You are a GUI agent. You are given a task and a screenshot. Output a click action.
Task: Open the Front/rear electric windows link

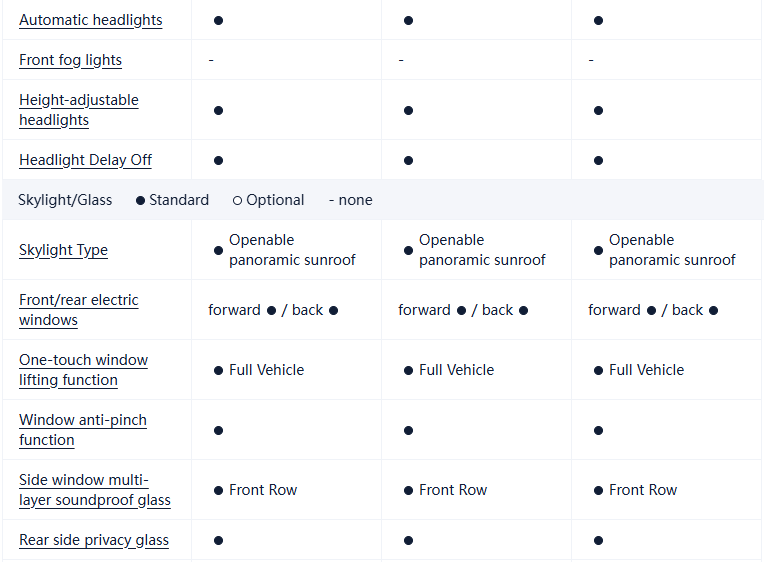78,310
